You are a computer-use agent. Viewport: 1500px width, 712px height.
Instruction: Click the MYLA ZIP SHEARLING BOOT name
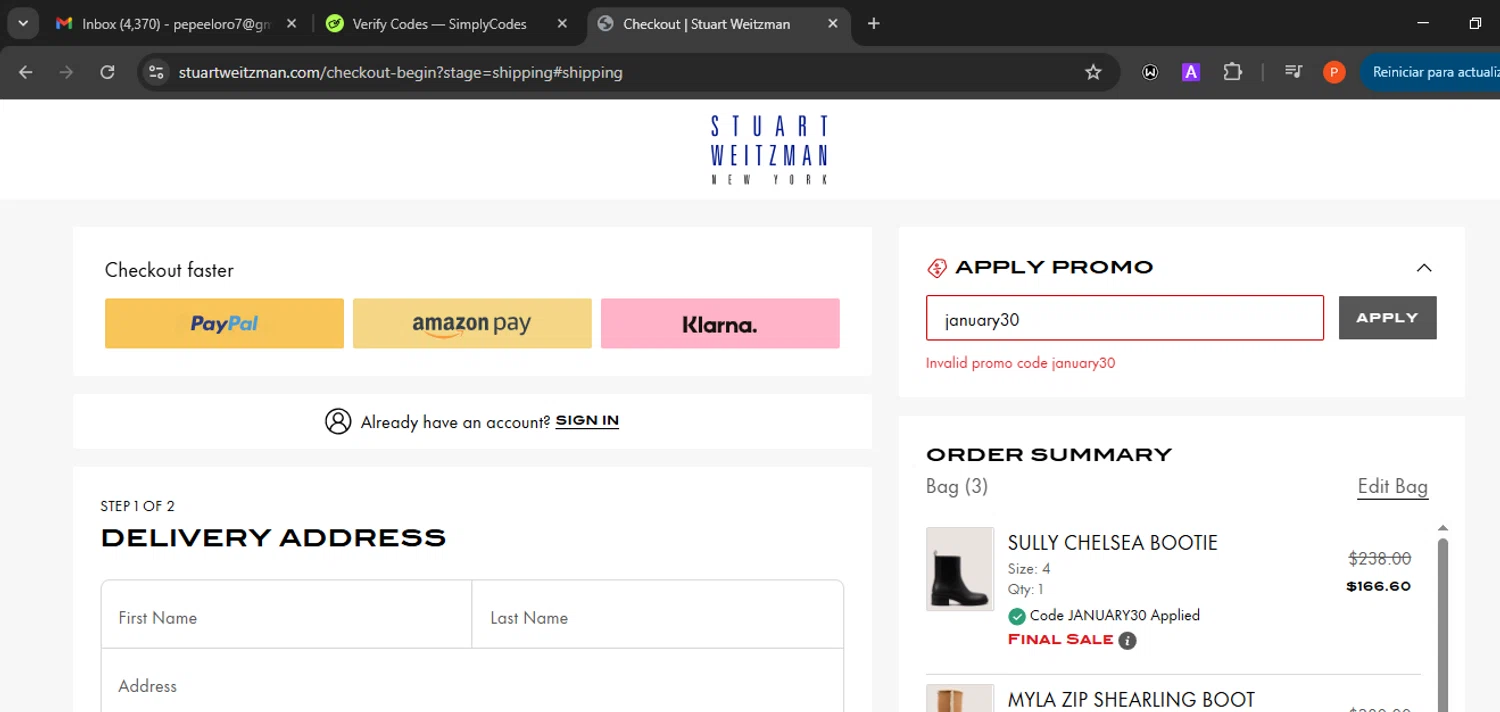[x=1131, y=700]
